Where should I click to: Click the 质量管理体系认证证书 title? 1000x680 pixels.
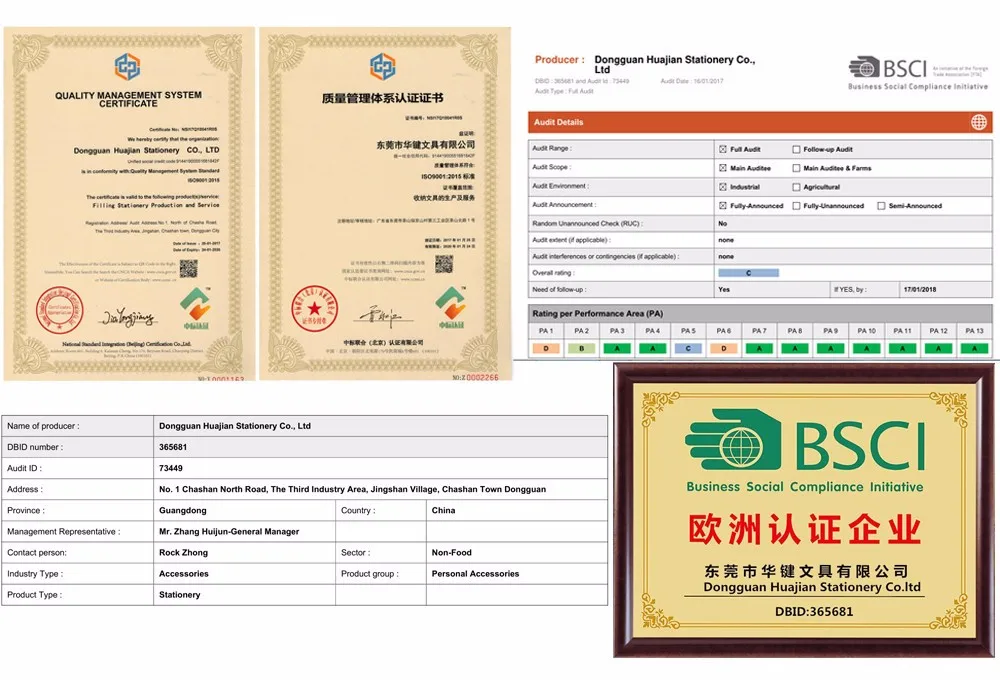click(382, 98)
